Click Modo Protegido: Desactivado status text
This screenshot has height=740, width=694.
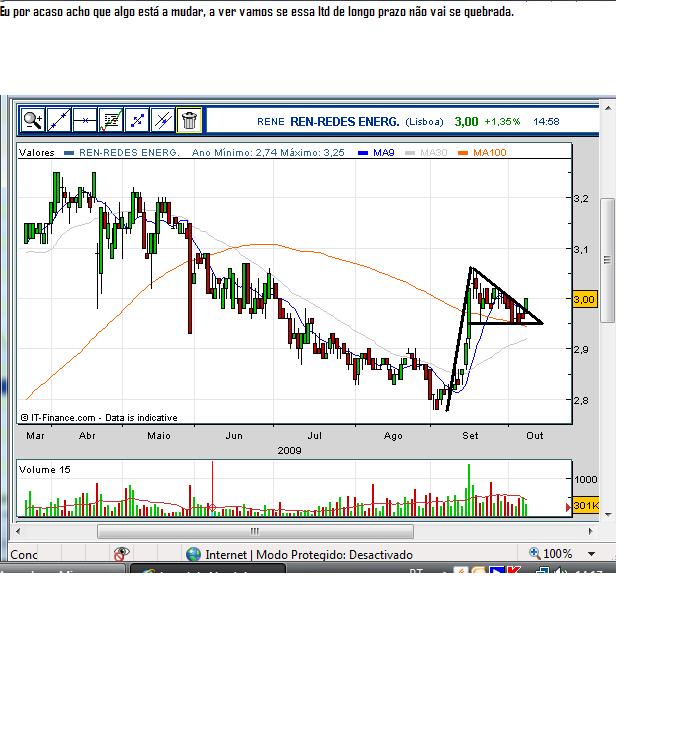[x=334, y=555]
